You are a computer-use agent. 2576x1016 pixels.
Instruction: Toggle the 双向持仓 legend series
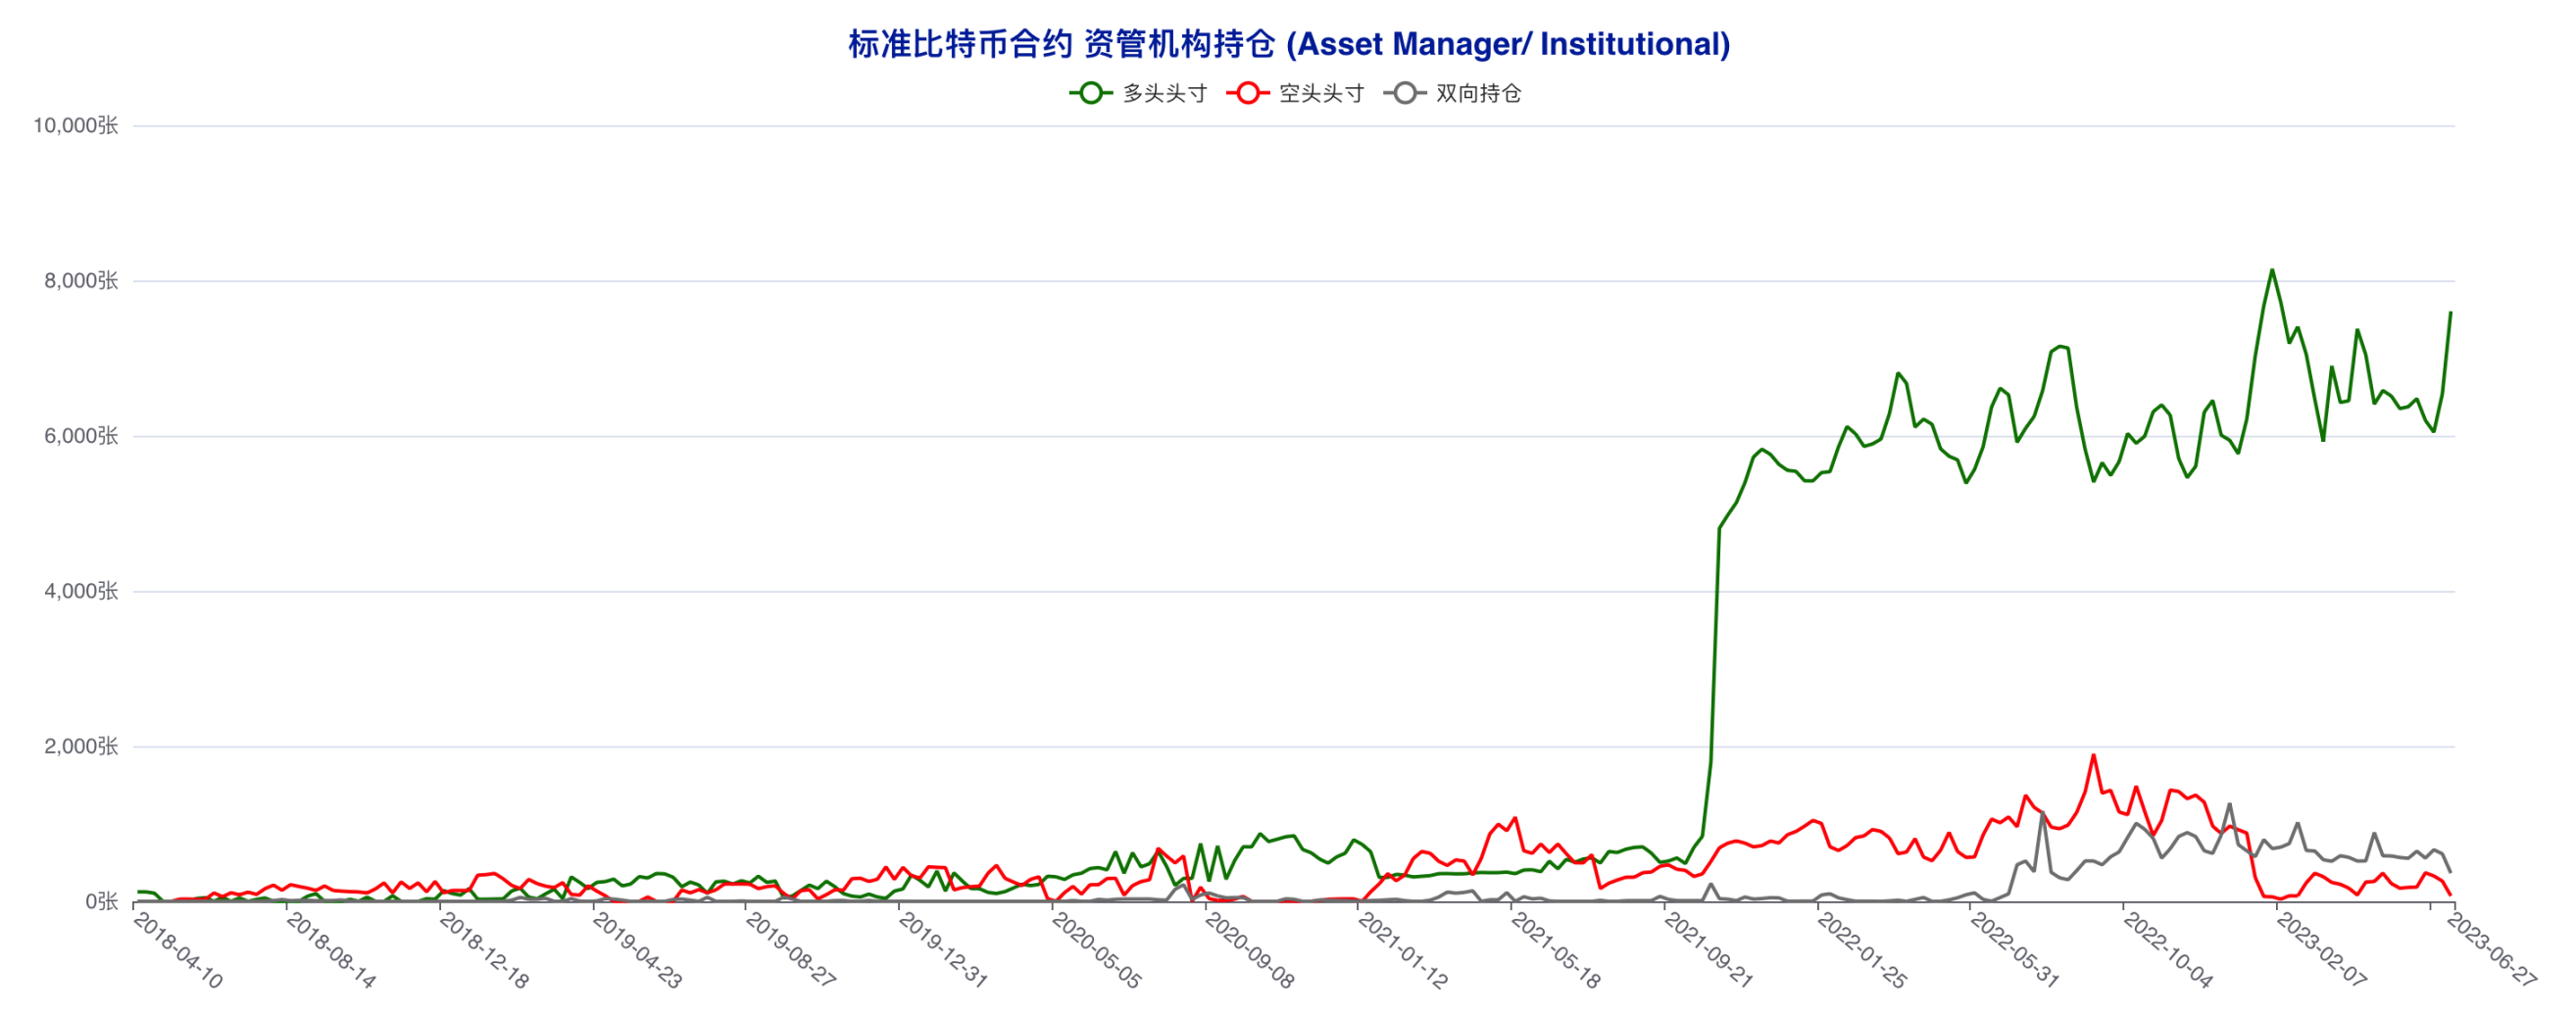(1452, 93)
